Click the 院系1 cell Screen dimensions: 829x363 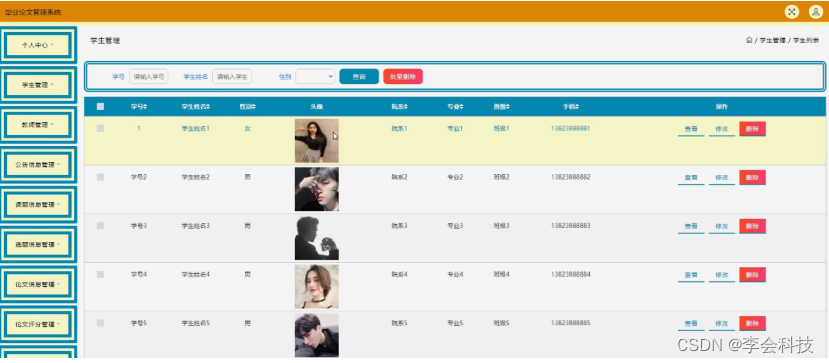(x=399, y=128)
